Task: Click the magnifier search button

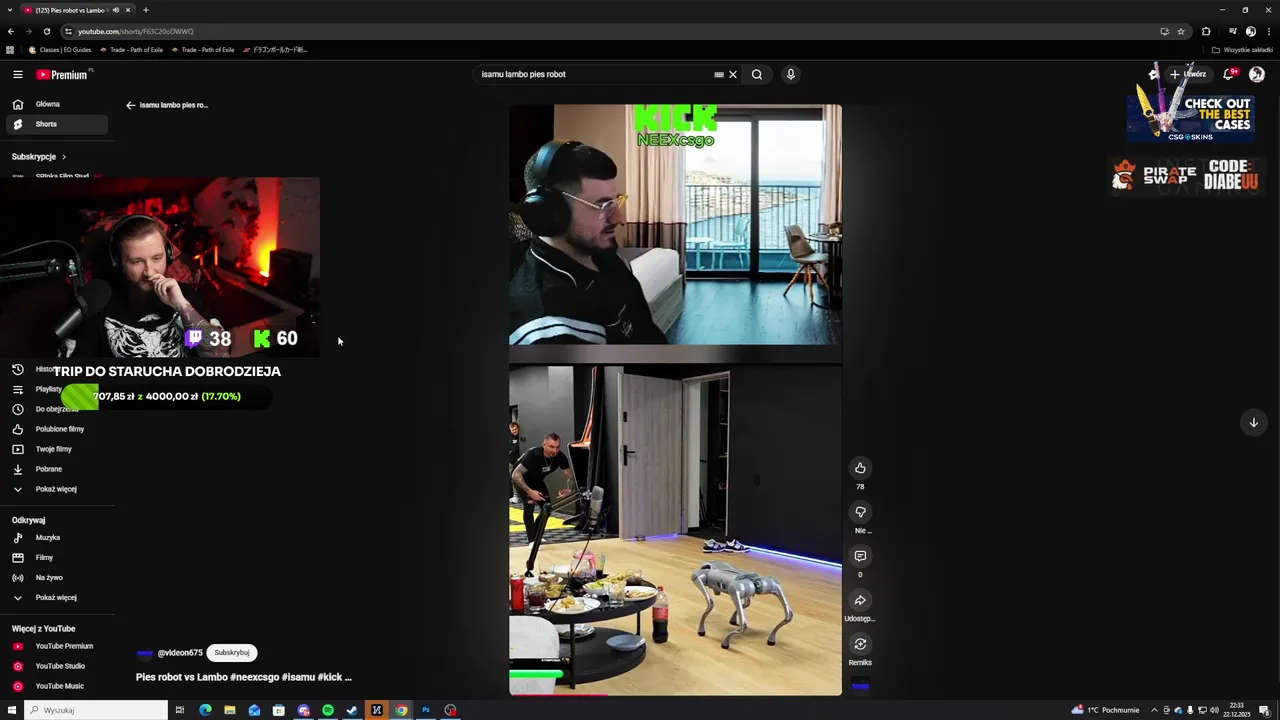Action: [x=757, y=74]
